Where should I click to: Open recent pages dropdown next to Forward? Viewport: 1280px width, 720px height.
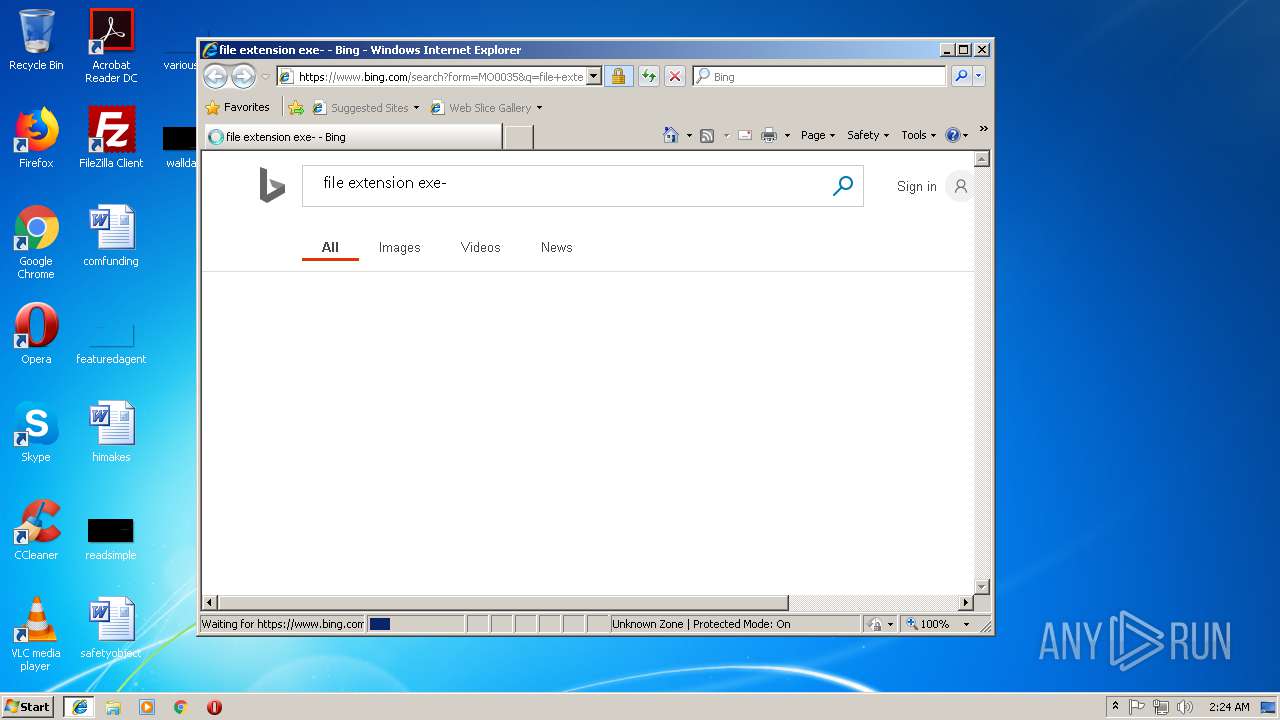coord(265,77)
